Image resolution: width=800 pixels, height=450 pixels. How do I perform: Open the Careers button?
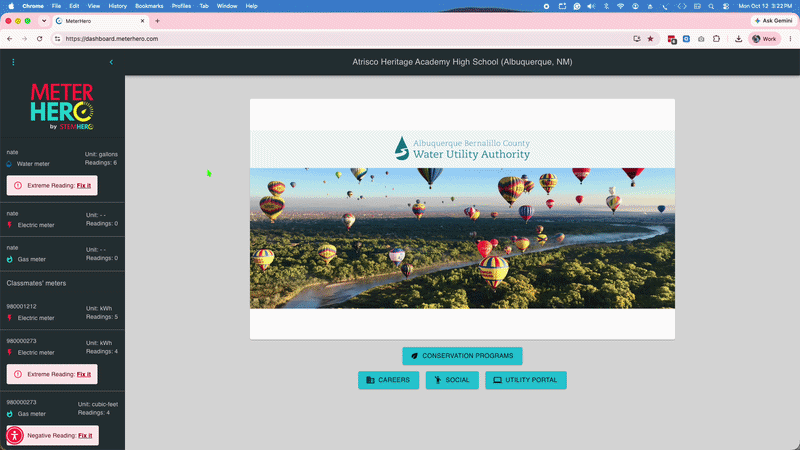coord(388,380)
